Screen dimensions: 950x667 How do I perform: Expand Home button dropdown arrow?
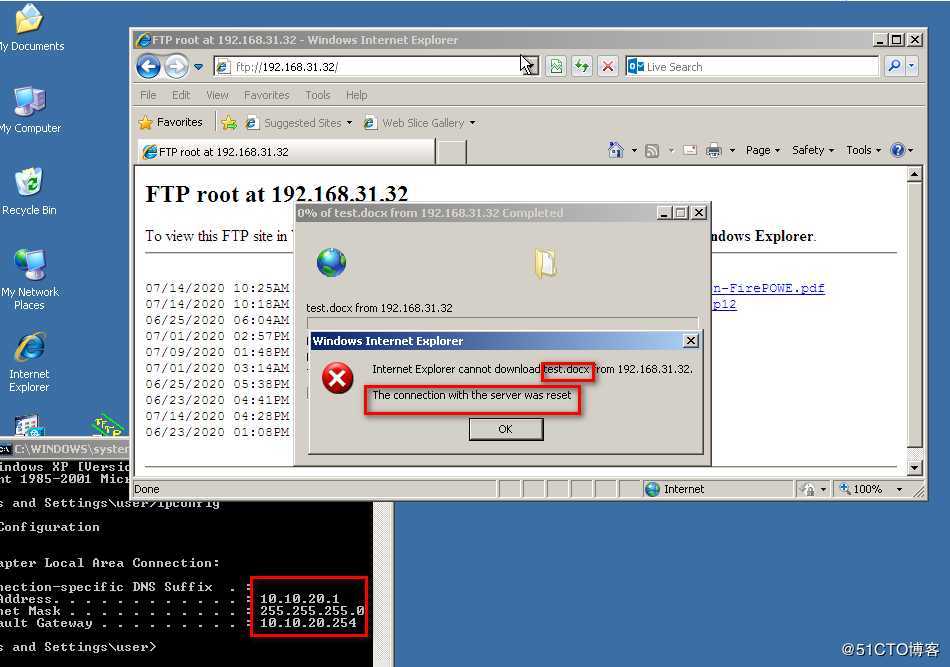(x=634, y=150)
